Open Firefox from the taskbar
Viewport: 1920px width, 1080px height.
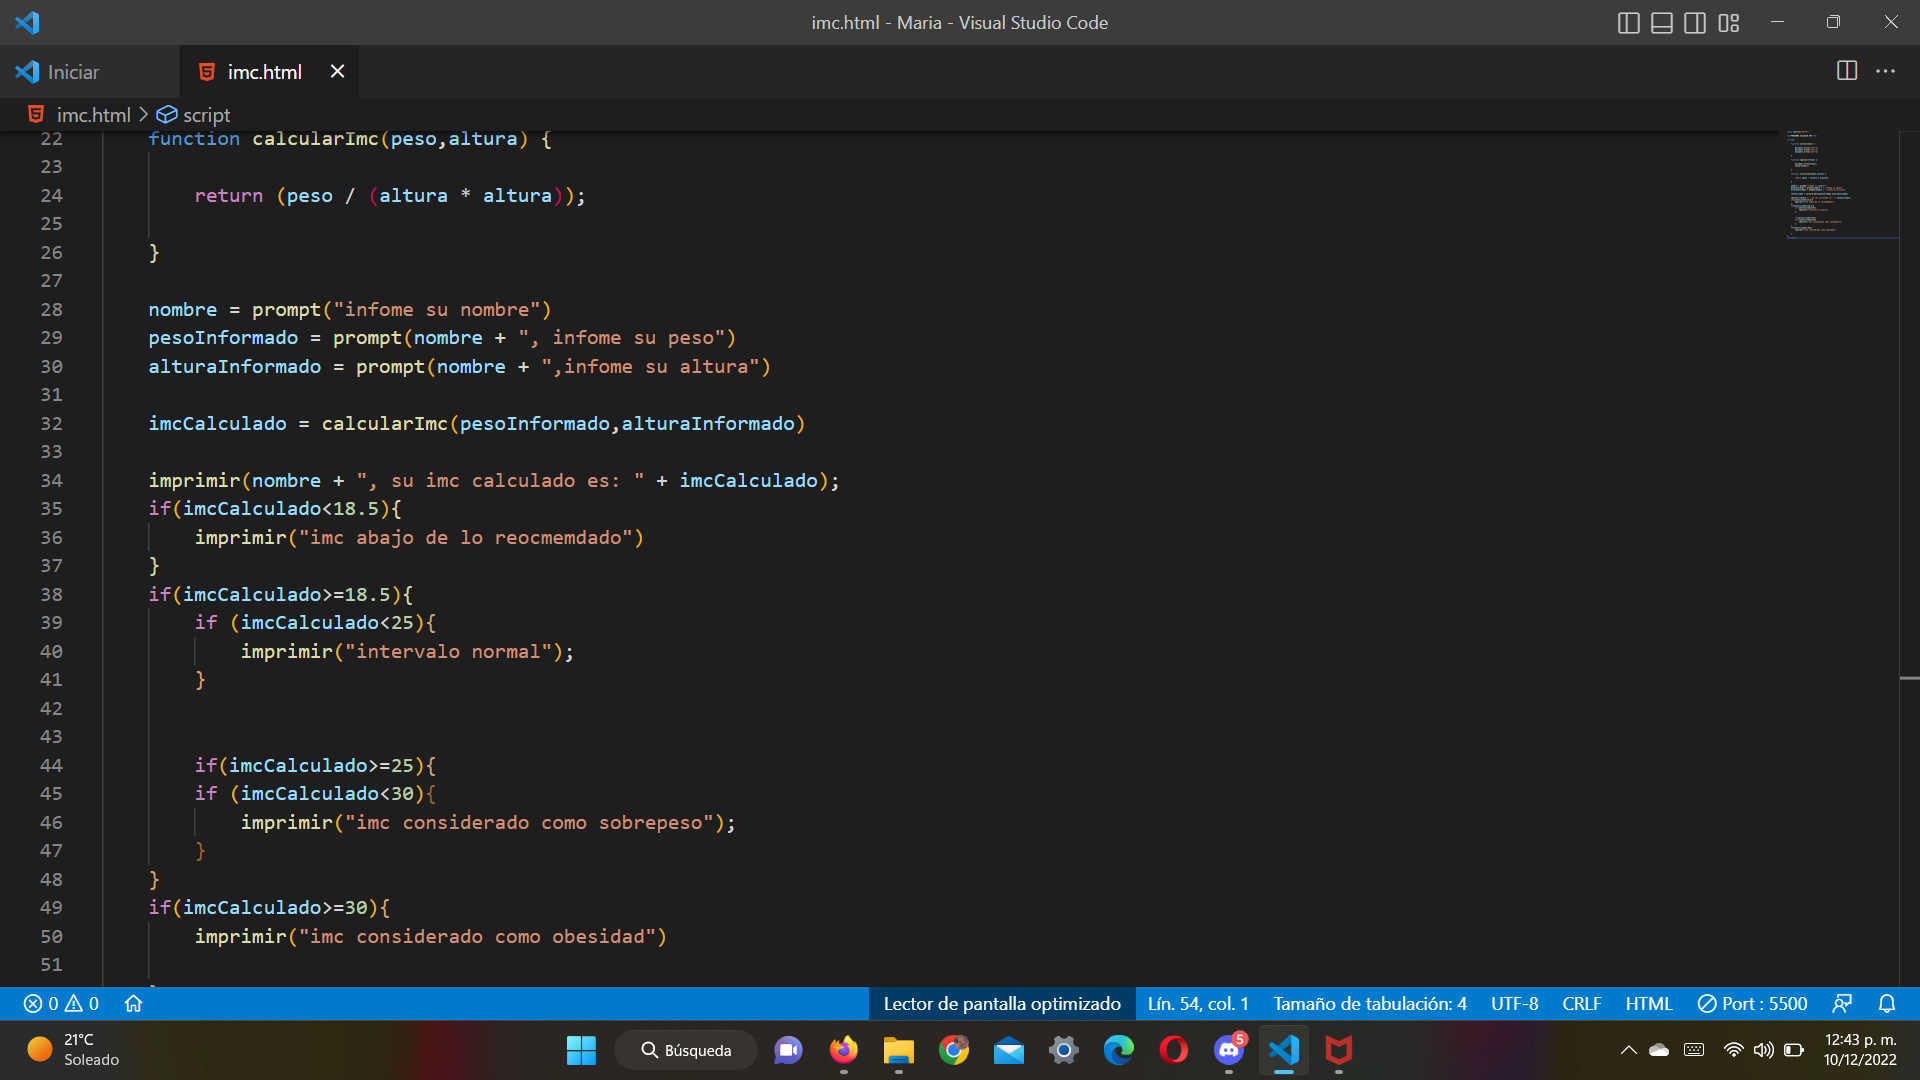844,1050
